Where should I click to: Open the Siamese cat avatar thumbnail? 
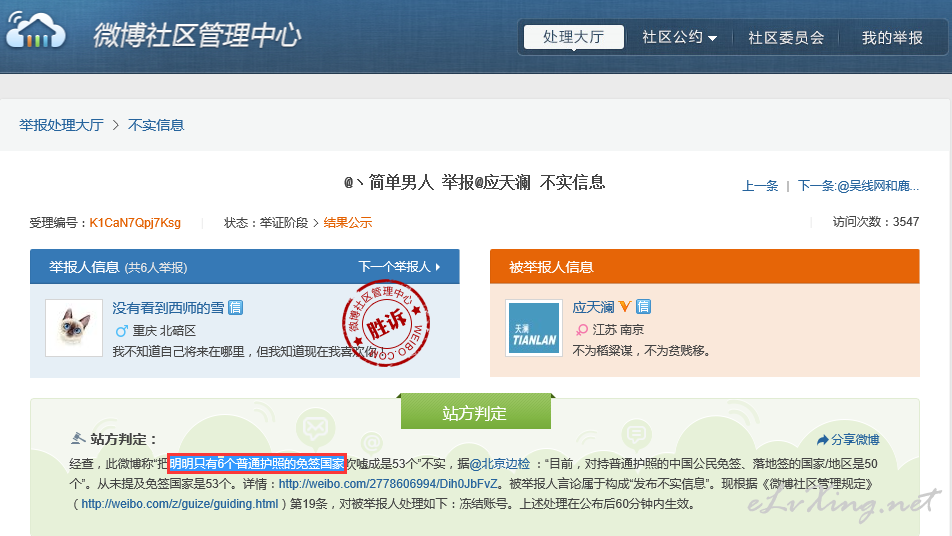[74, 328]
